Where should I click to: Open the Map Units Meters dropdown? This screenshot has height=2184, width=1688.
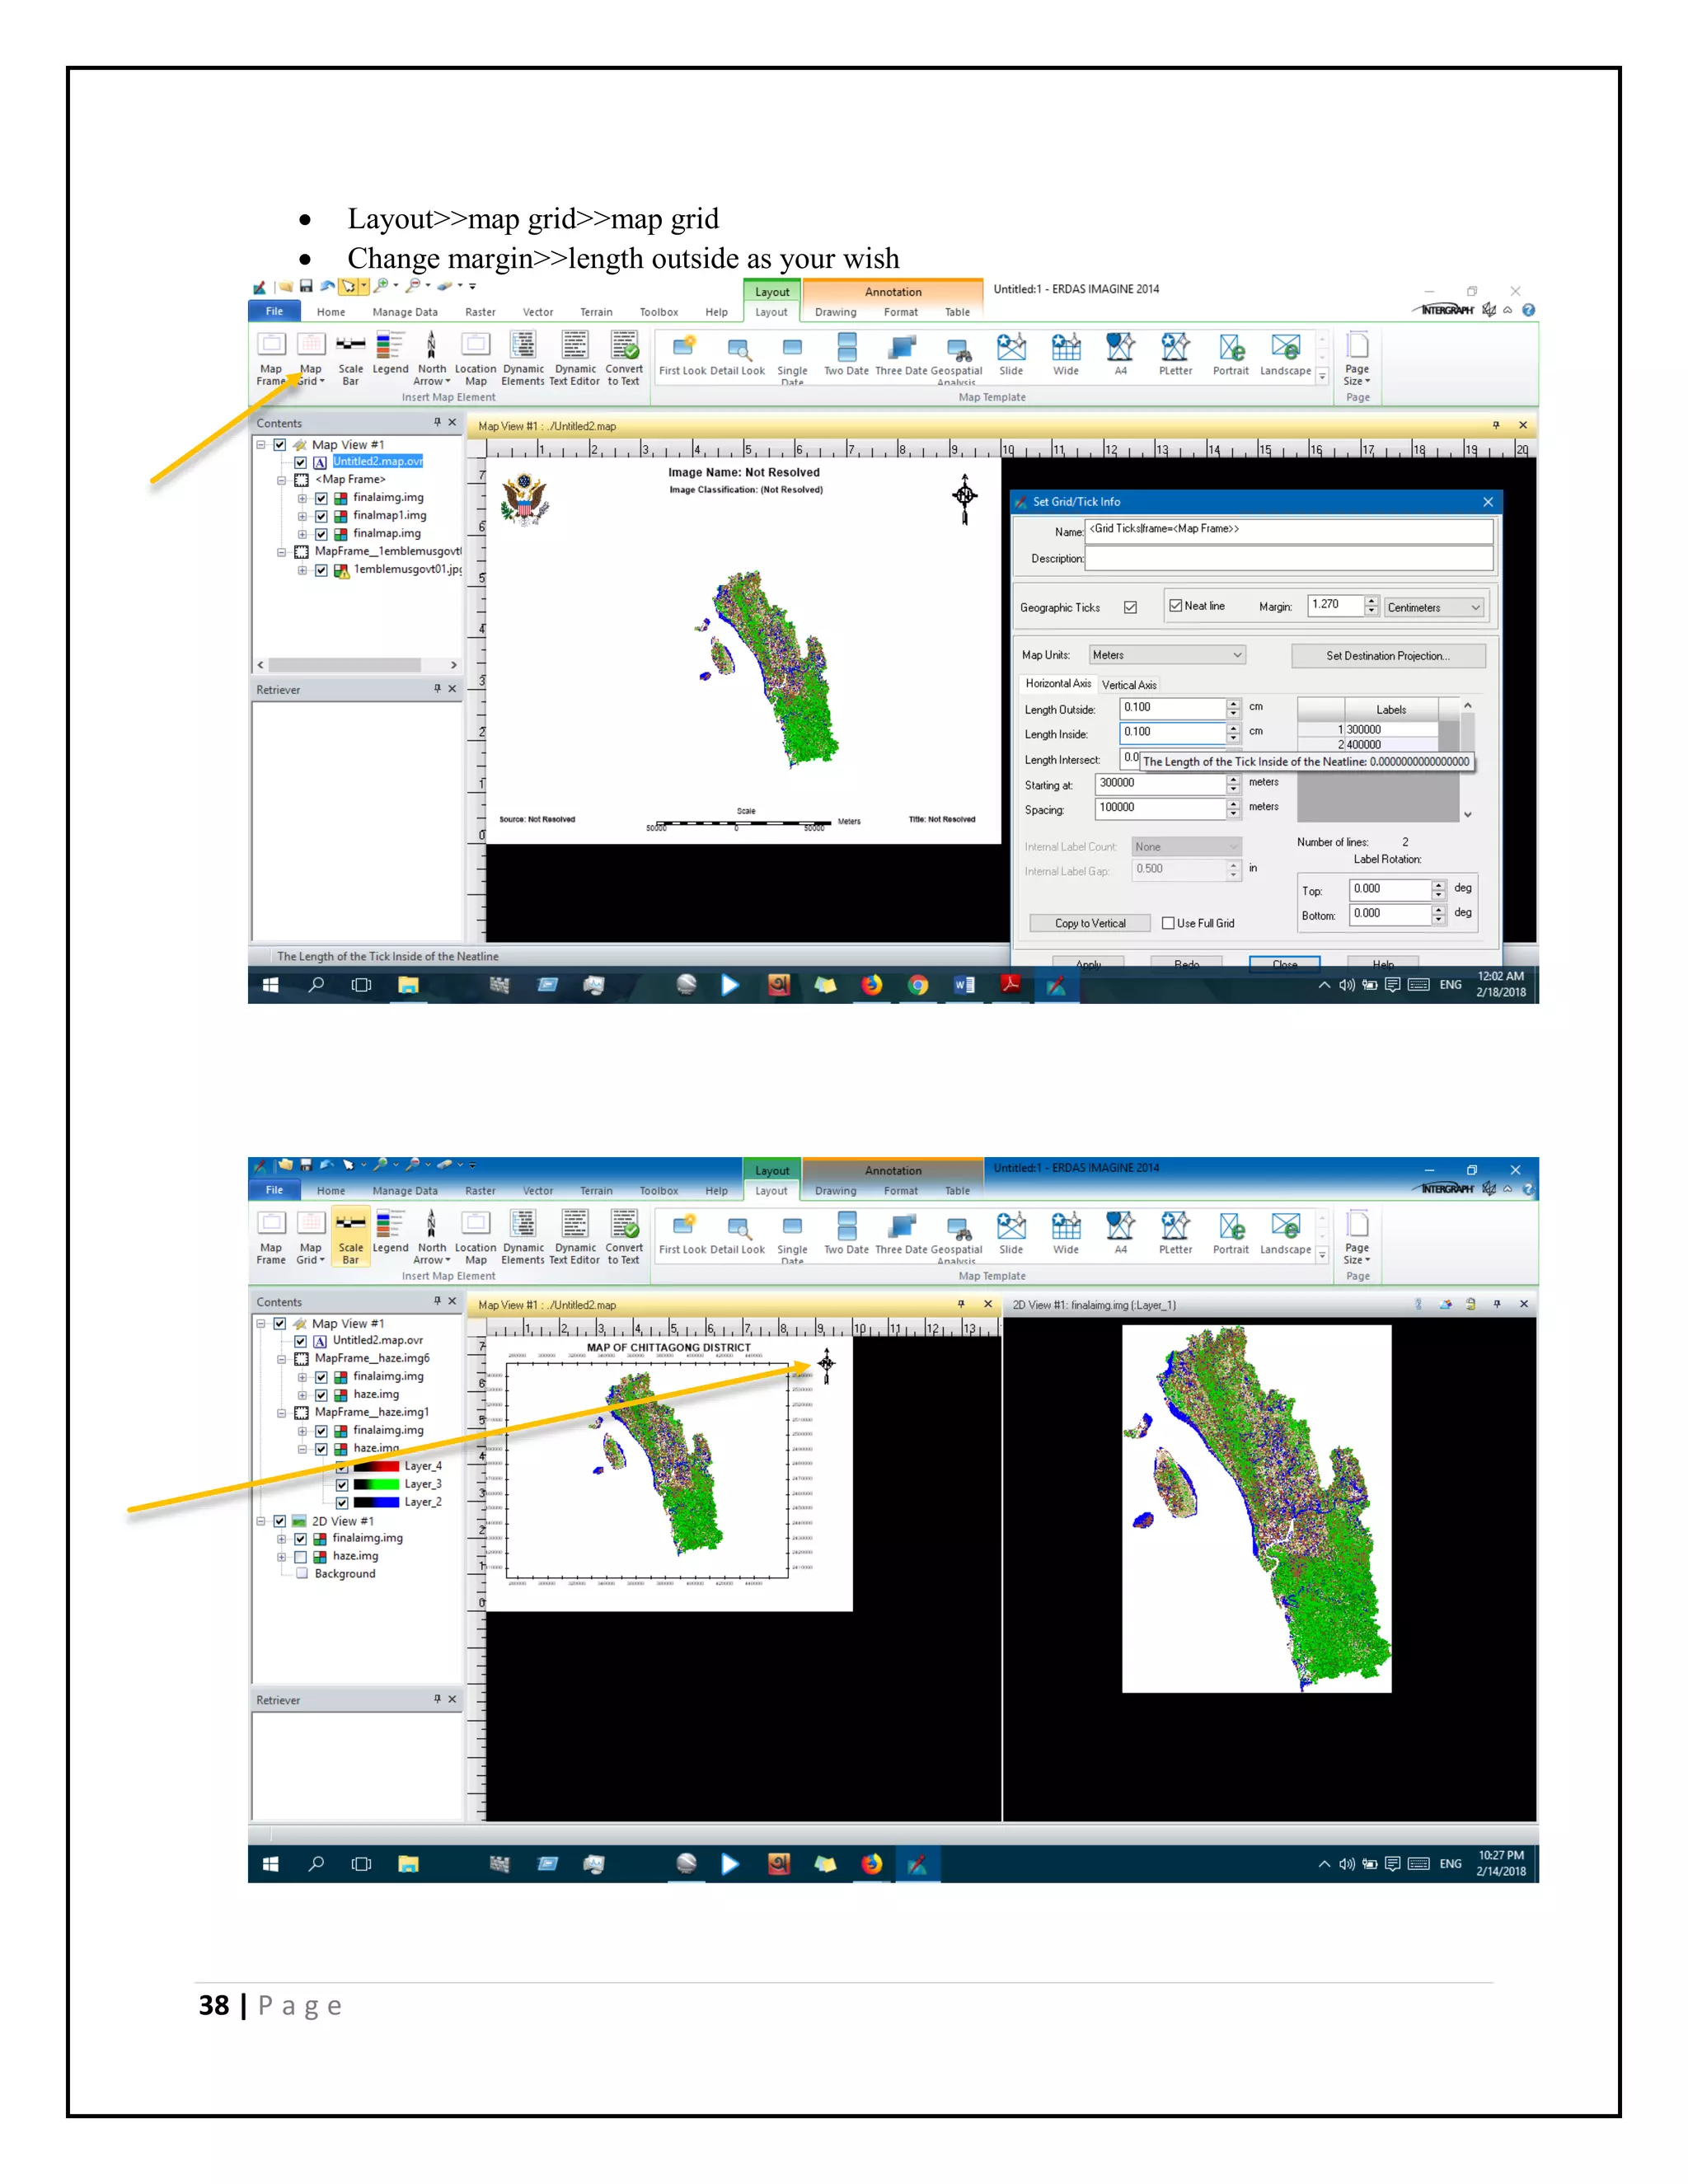coord(1167,655)
